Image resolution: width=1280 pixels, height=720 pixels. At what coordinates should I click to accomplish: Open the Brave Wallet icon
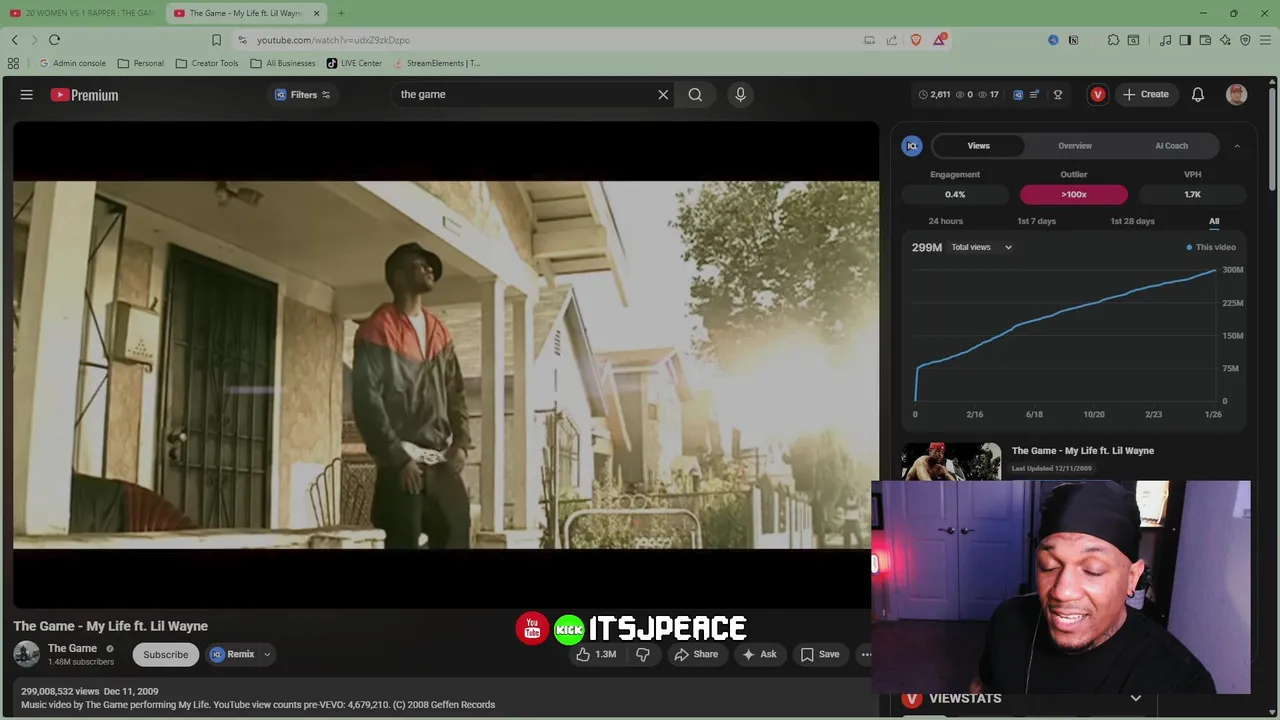[1205, 40]
